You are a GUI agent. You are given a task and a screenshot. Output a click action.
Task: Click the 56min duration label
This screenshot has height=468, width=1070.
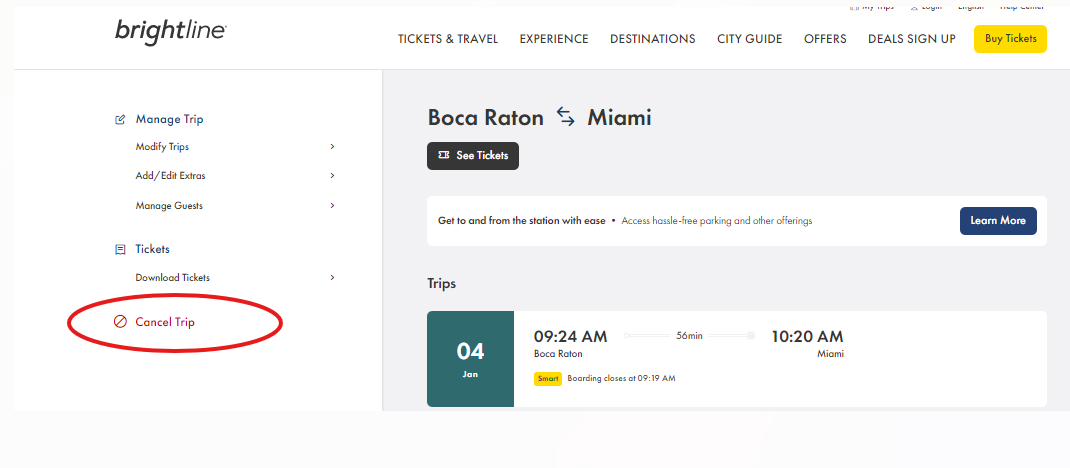689,336
